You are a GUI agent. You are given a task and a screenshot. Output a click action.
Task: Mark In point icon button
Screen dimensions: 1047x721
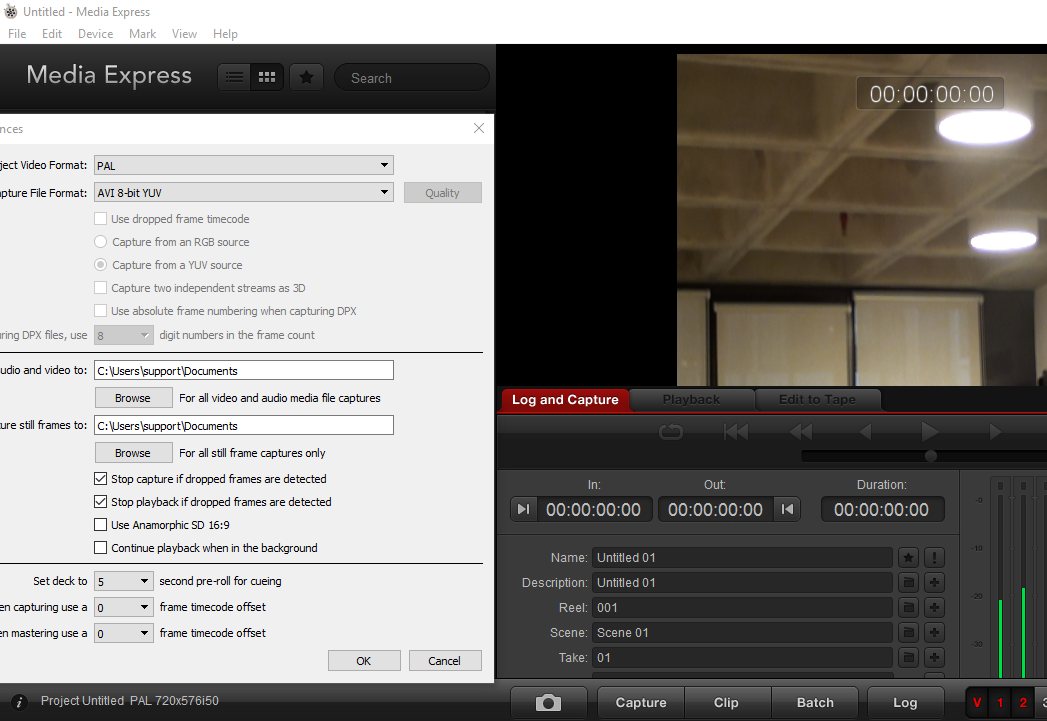tap(524, 509)
